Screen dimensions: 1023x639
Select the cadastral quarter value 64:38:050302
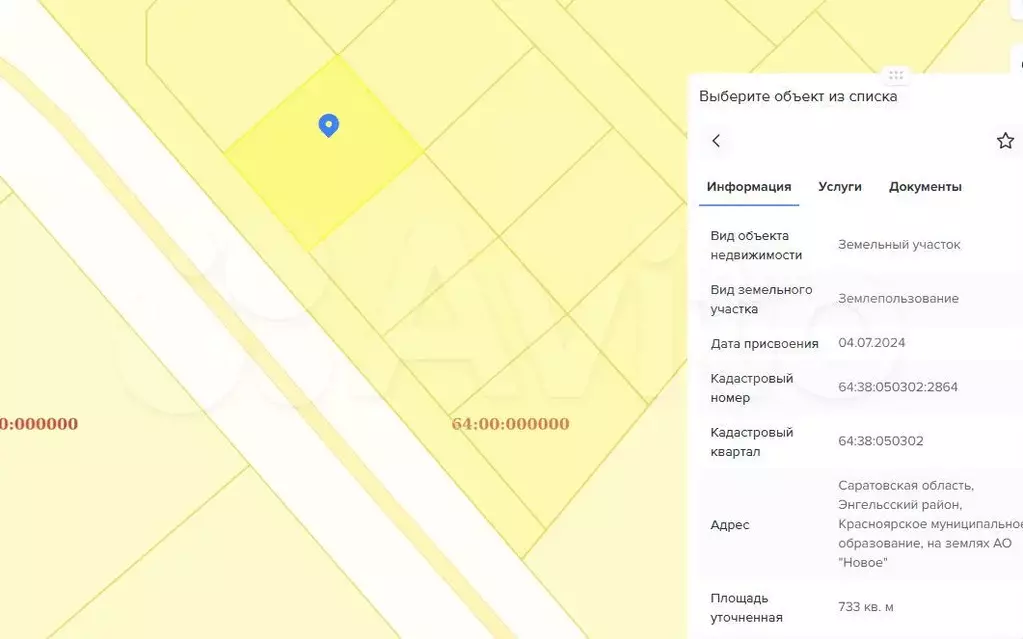881,441
